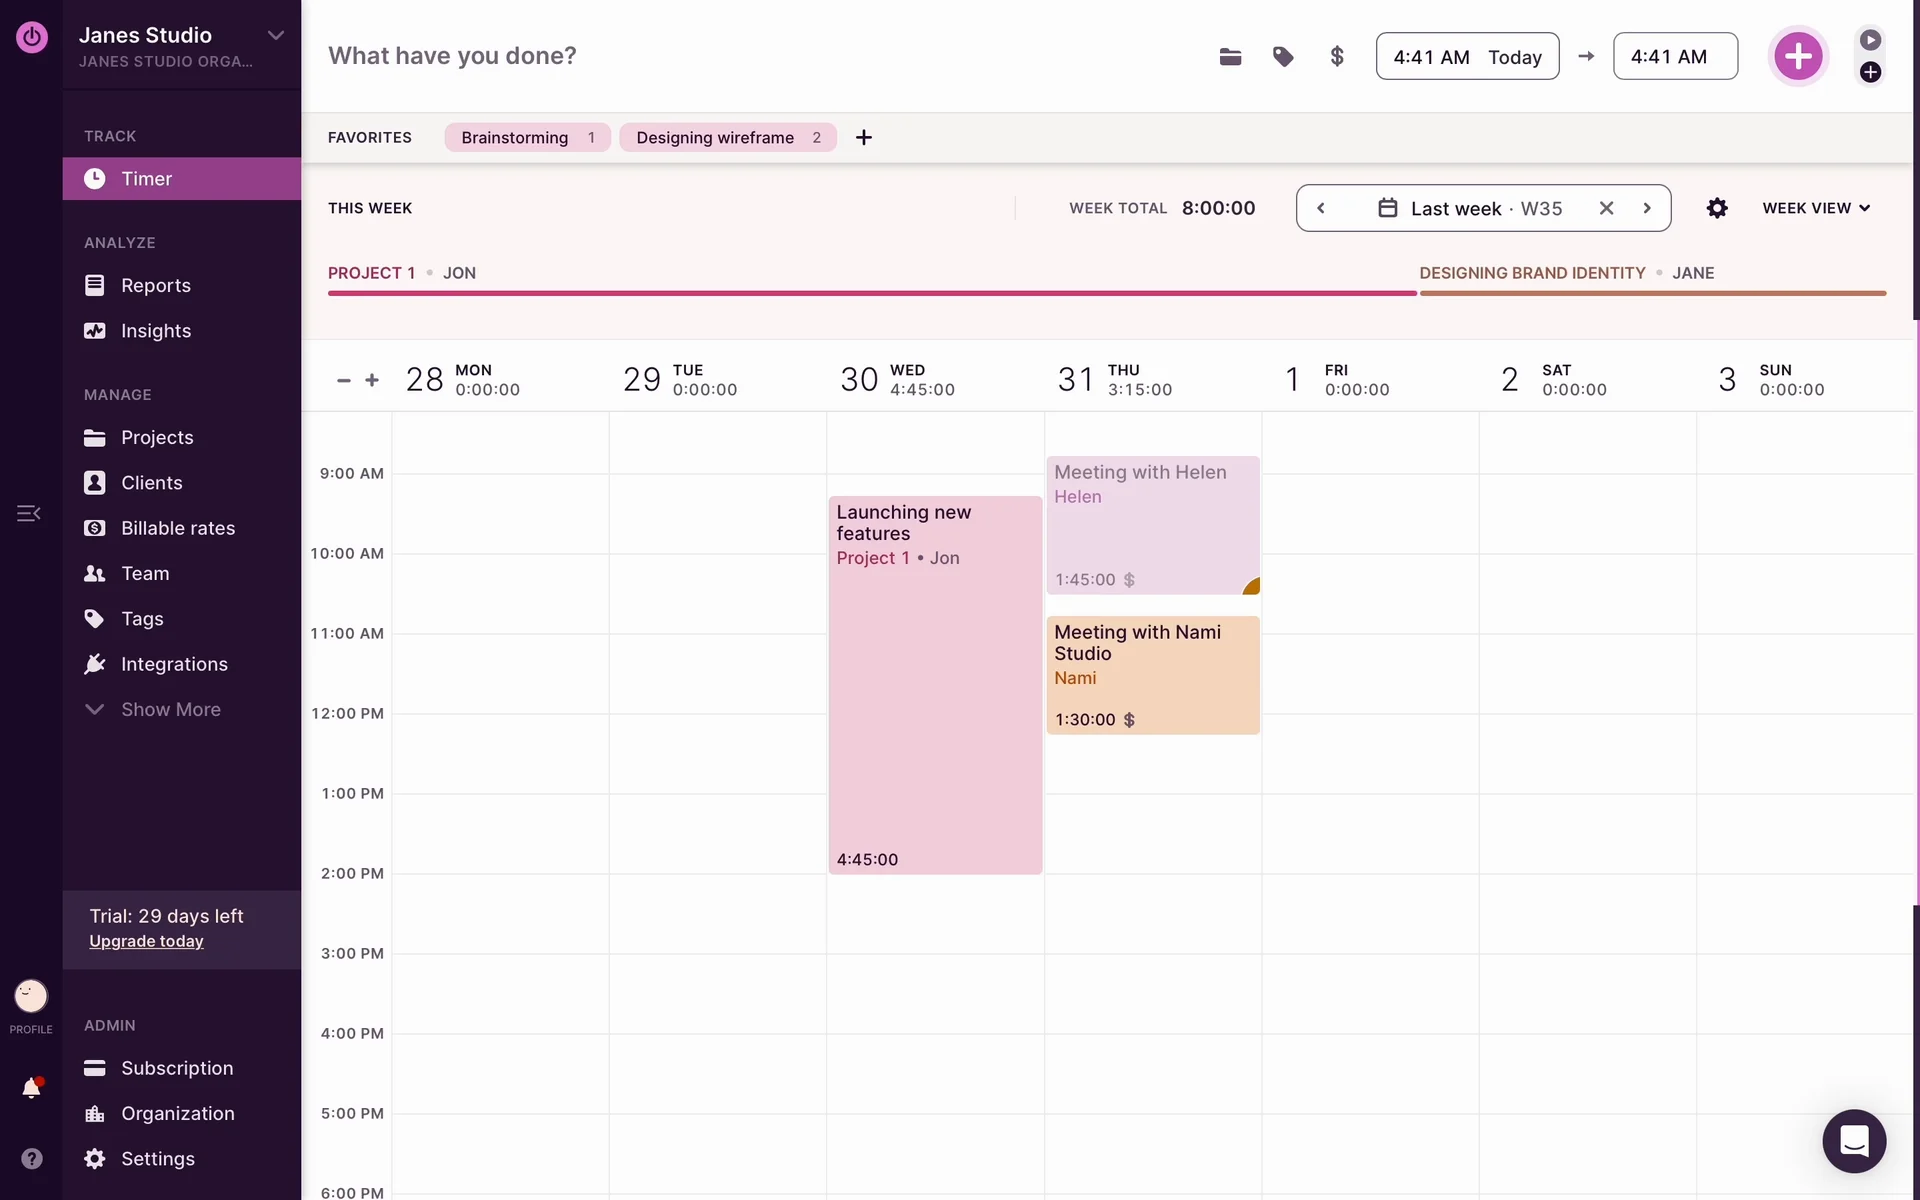Open the Week View dropdown
1920x1200 pixels.
pos(1815,208)
